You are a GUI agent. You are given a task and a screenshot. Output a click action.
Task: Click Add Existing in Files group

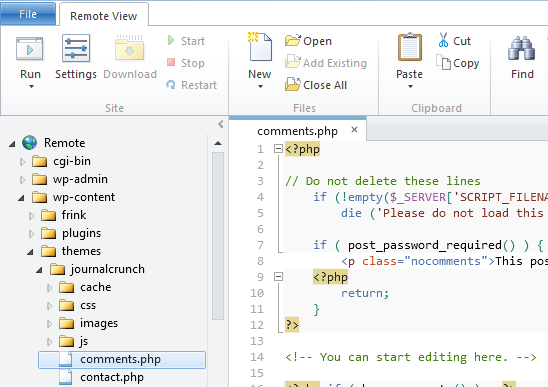coord(326,63)
